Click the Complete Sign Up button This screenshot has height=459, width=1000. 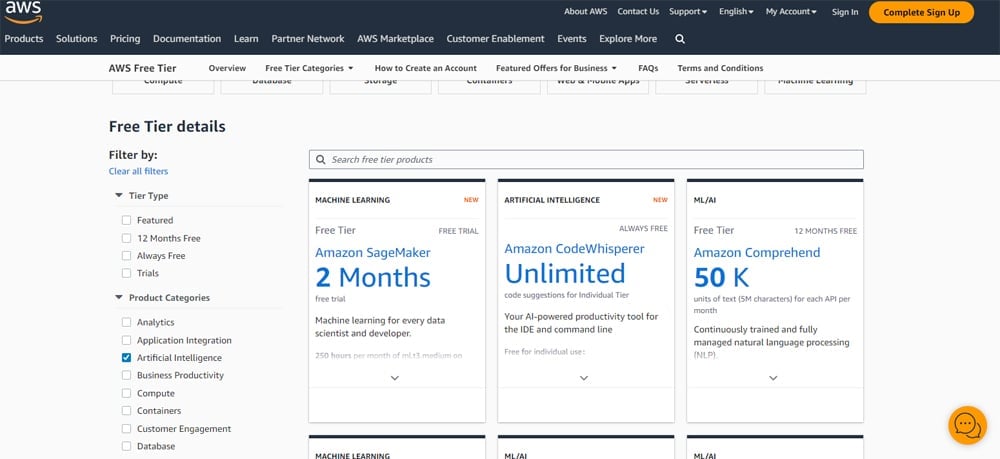[922, 12]
